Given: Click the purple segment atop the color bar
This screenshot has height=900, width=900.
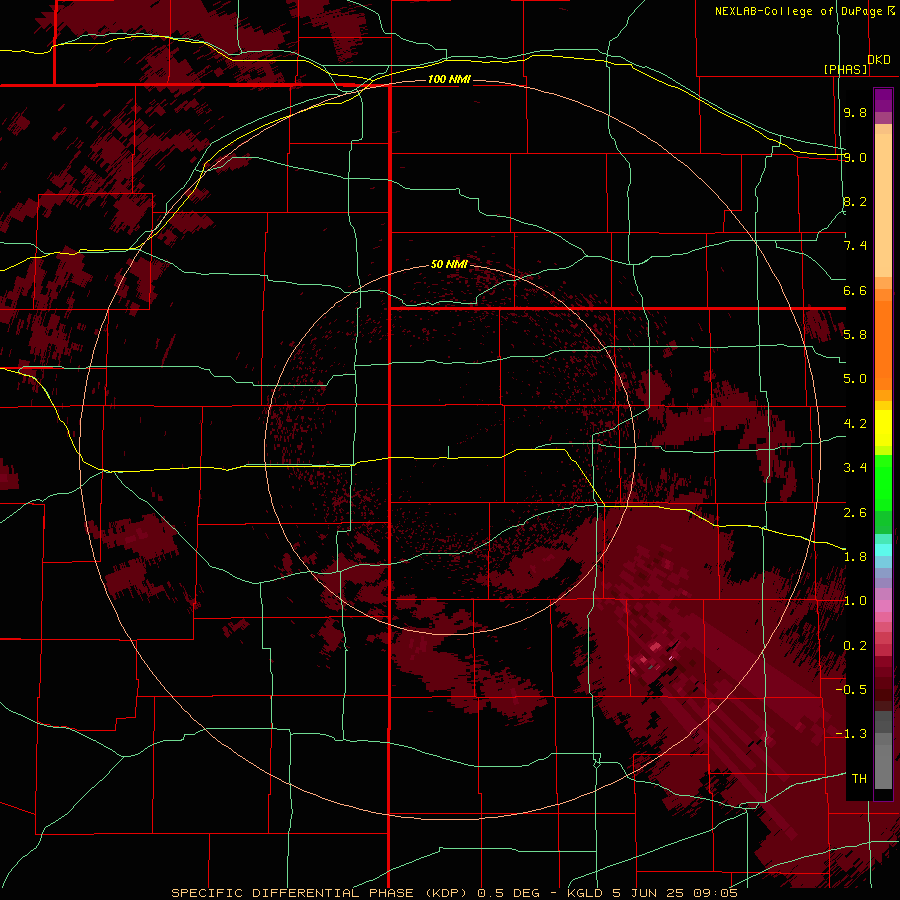Looking at the screenshot, I should pyautogui.click(x=883, y=100).
